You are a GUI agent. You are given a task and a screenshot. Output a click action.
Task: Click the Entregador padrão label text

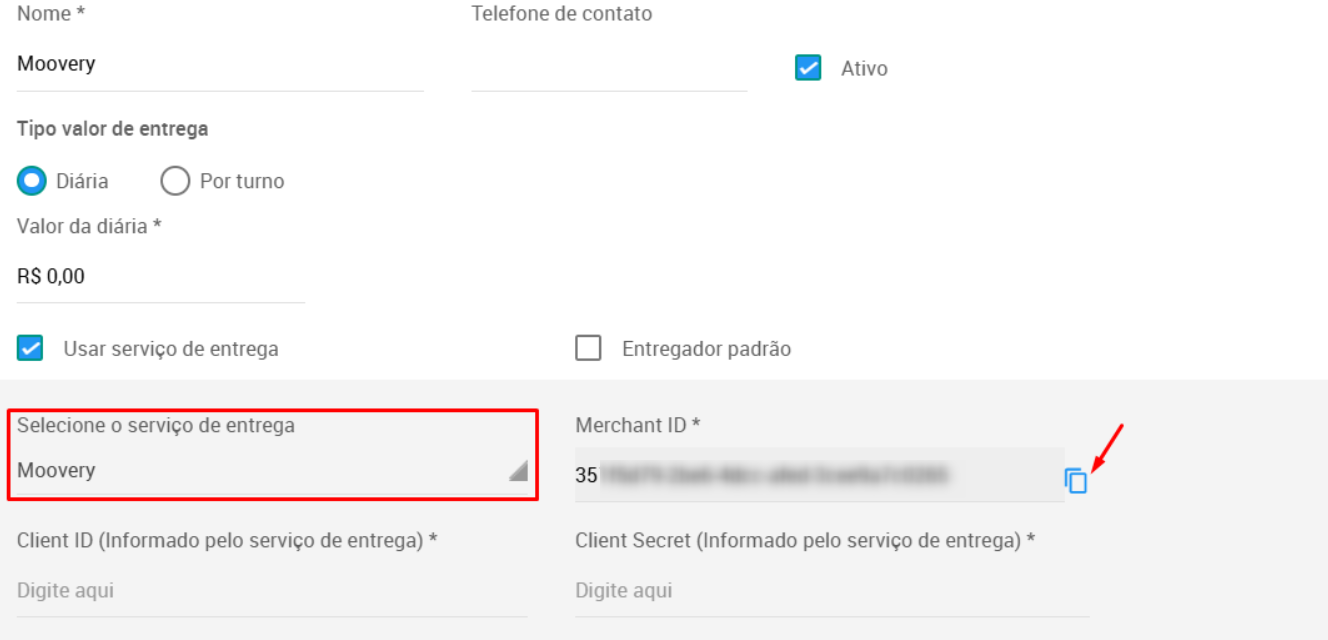point(706,349)
